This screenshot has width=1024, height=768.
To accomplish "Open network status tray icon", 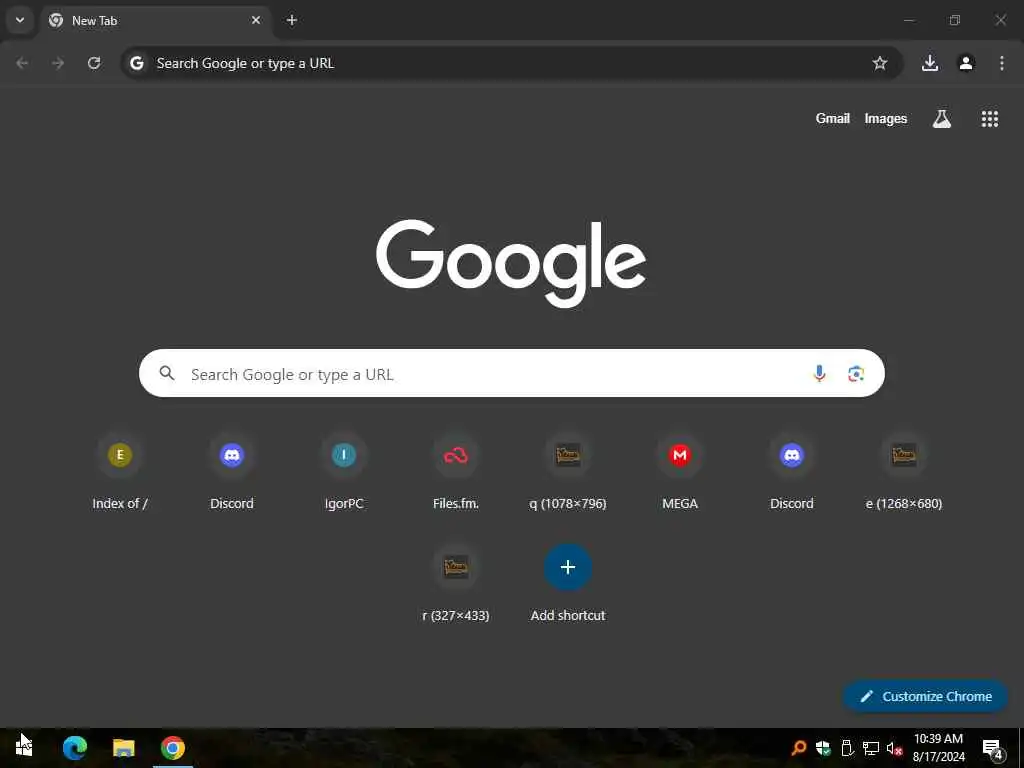I will tap(871, 748).
